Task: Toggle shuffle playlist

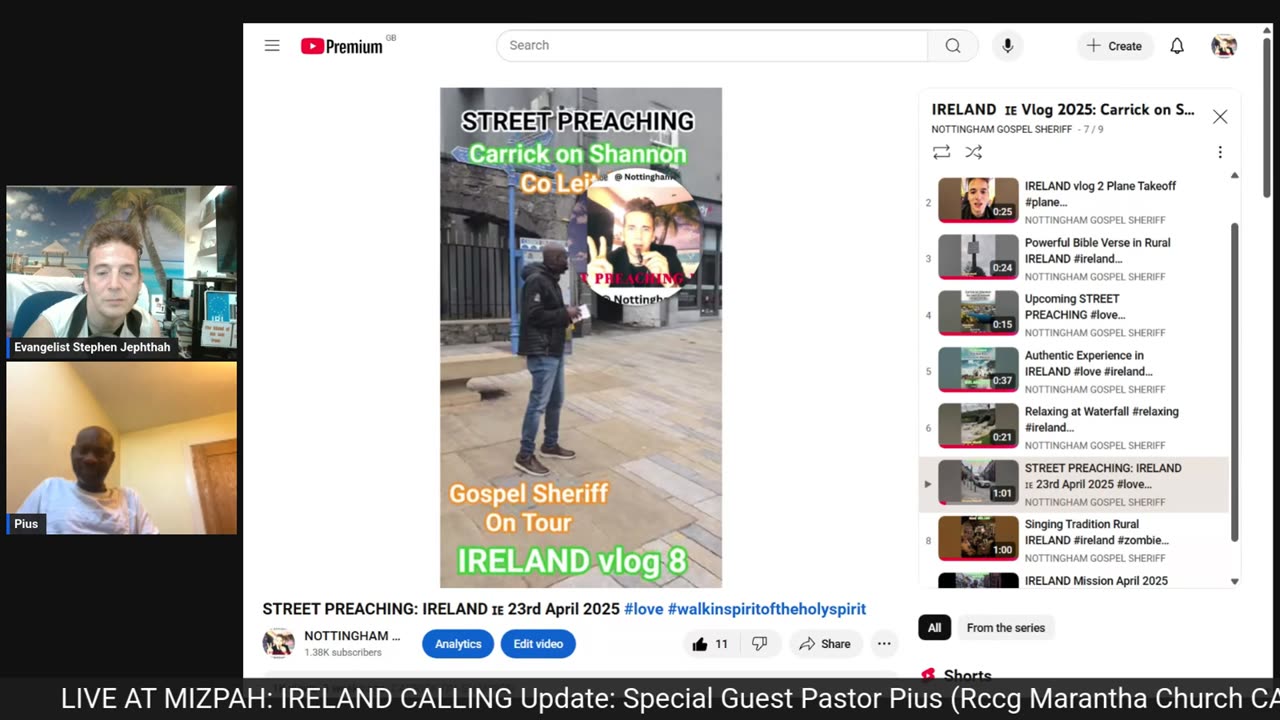Action: coord(973,152)
